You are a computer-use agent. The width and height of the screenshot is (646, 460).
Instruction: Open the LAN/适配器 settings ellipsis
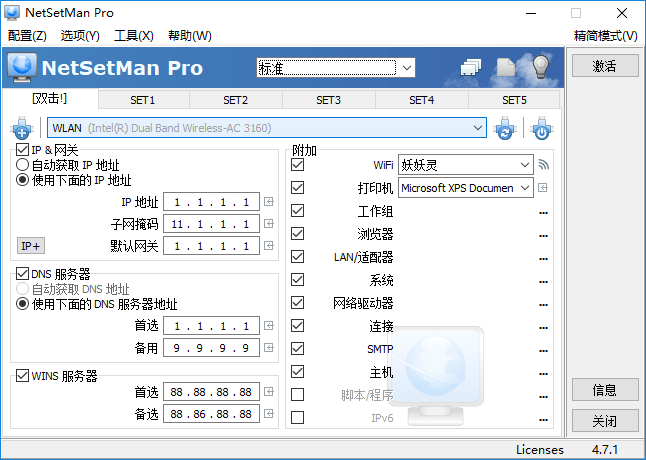click(x=543, y=259)
